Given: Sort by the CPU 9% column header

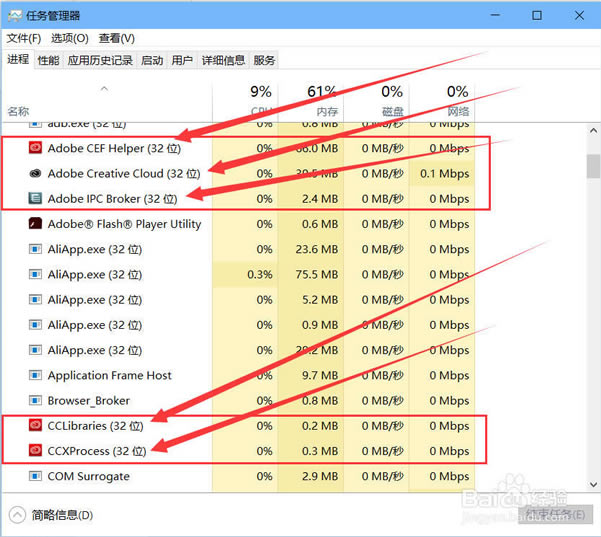Looking at the screenshot, I should (x=245, y=100).
